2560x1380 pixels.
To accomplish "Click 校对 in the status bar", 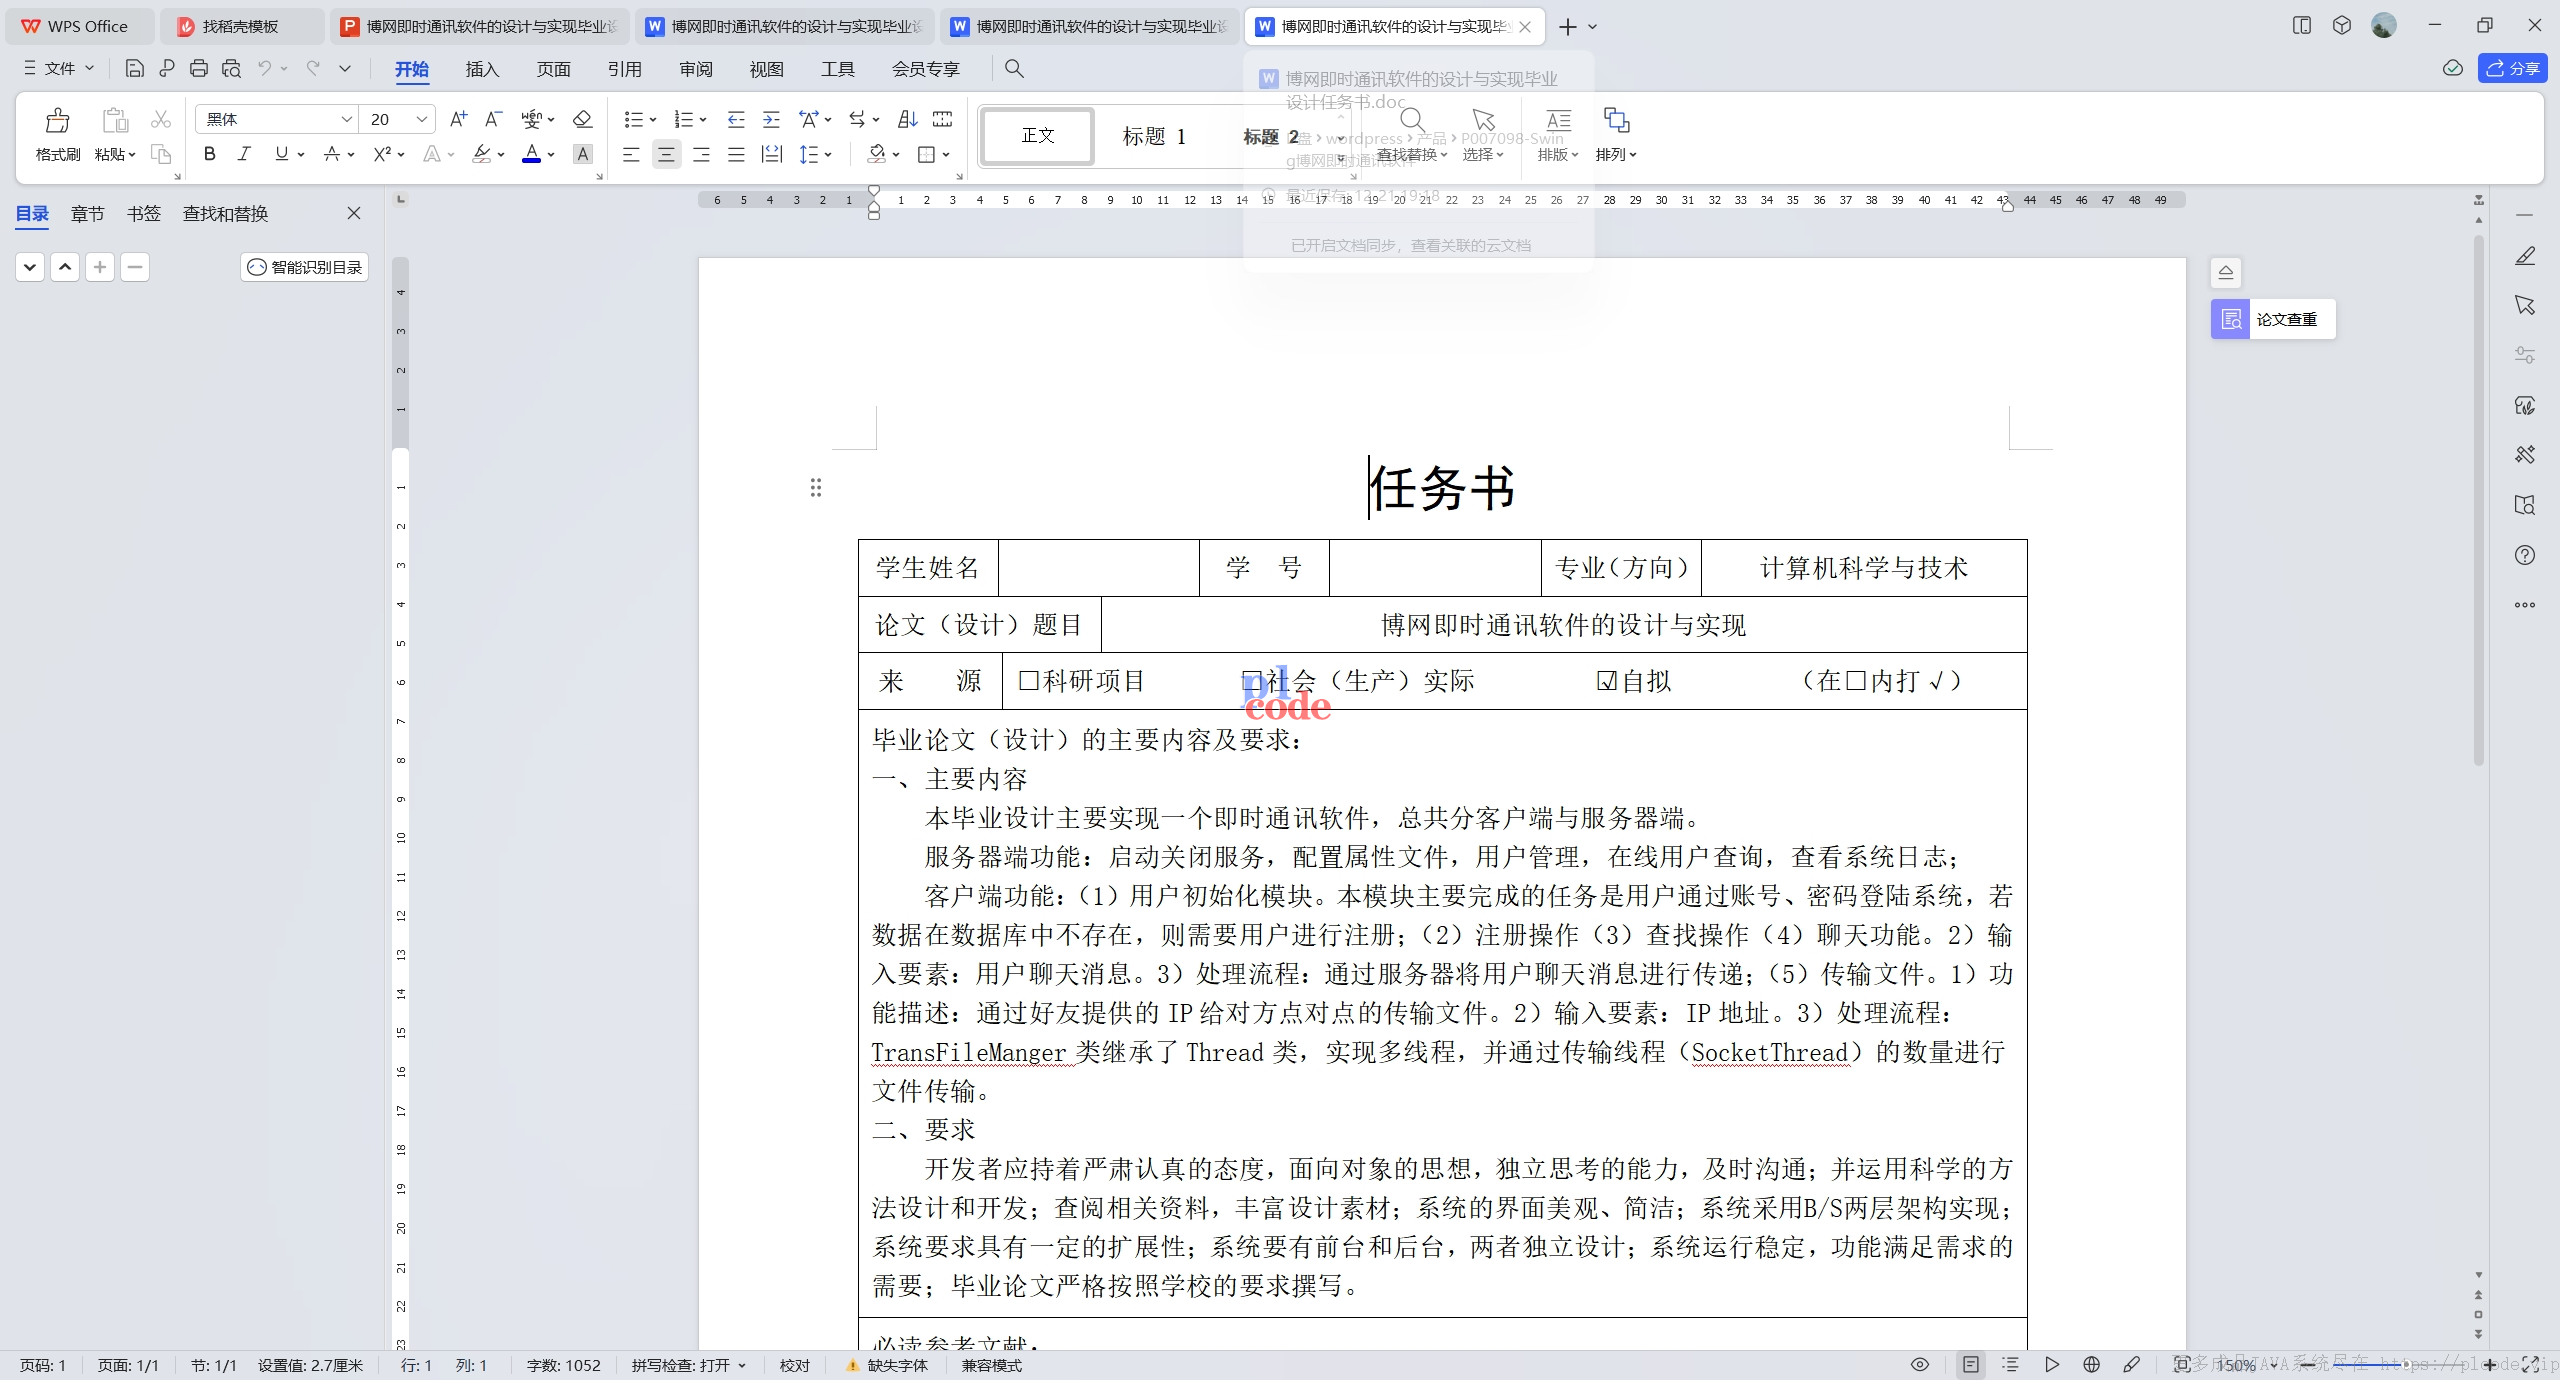I will 795,1365.
